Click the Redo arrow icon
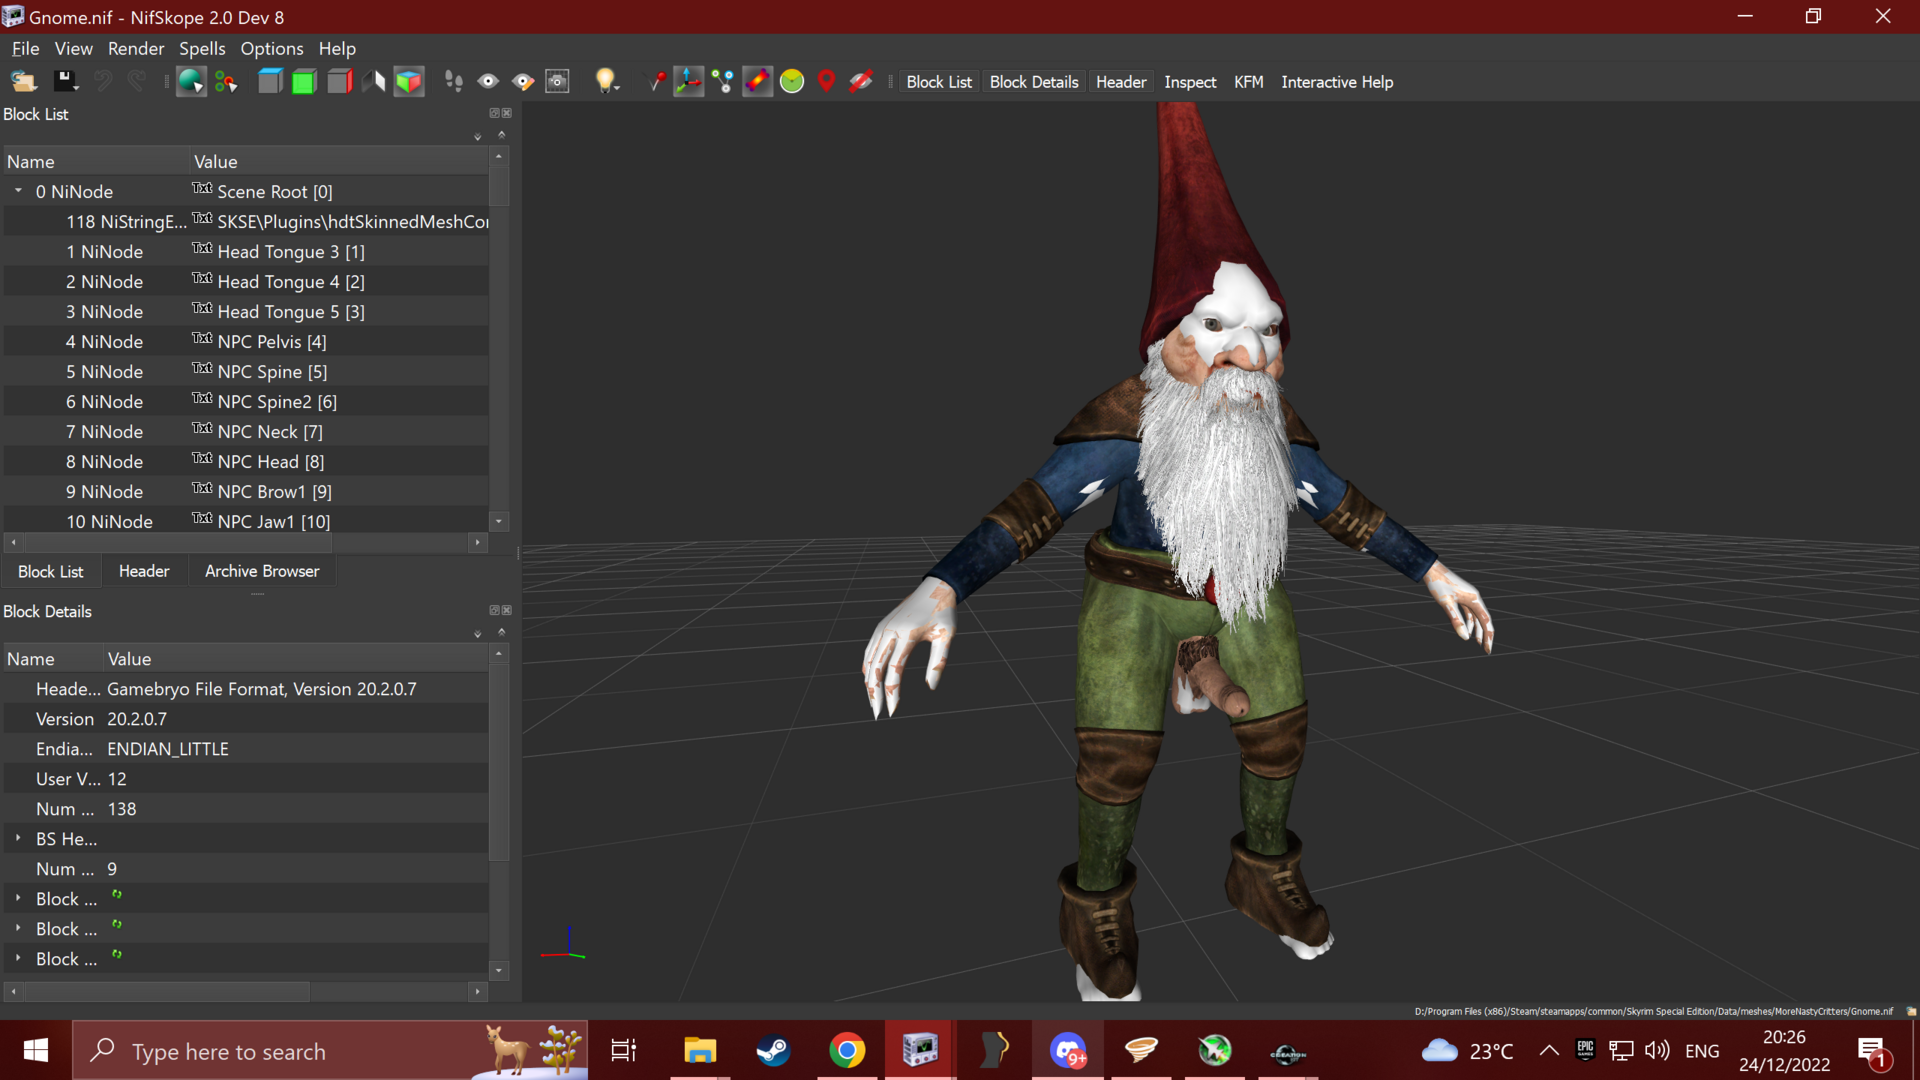 (136, 82)
